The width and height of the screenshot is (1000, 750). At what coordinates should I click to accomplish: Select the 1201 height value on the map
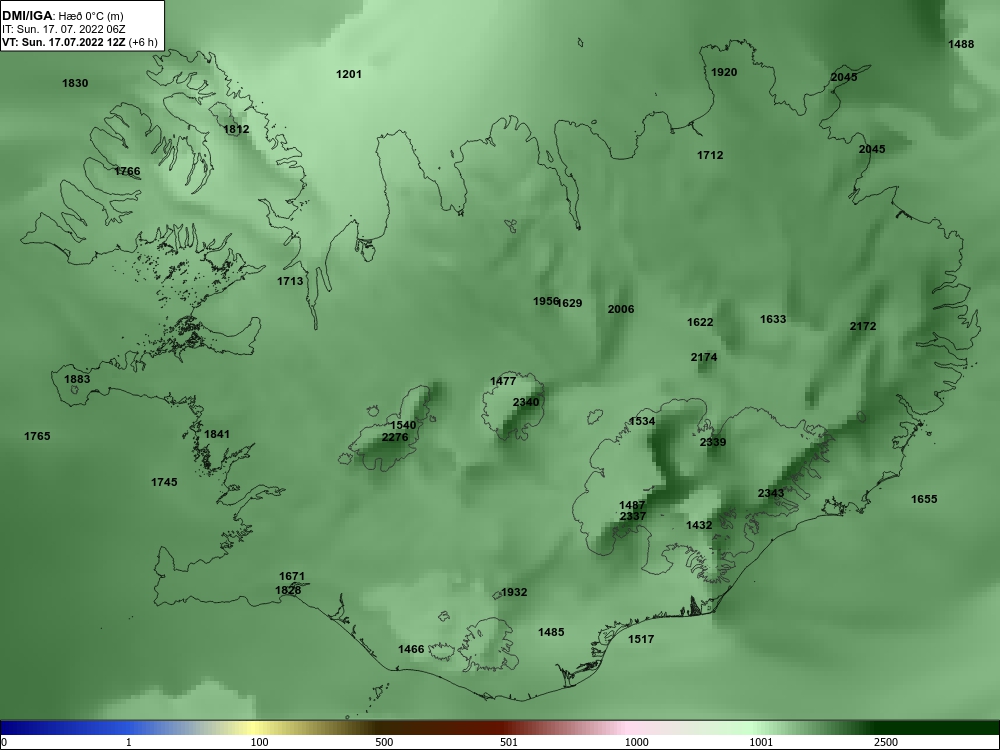coord(349,74)
